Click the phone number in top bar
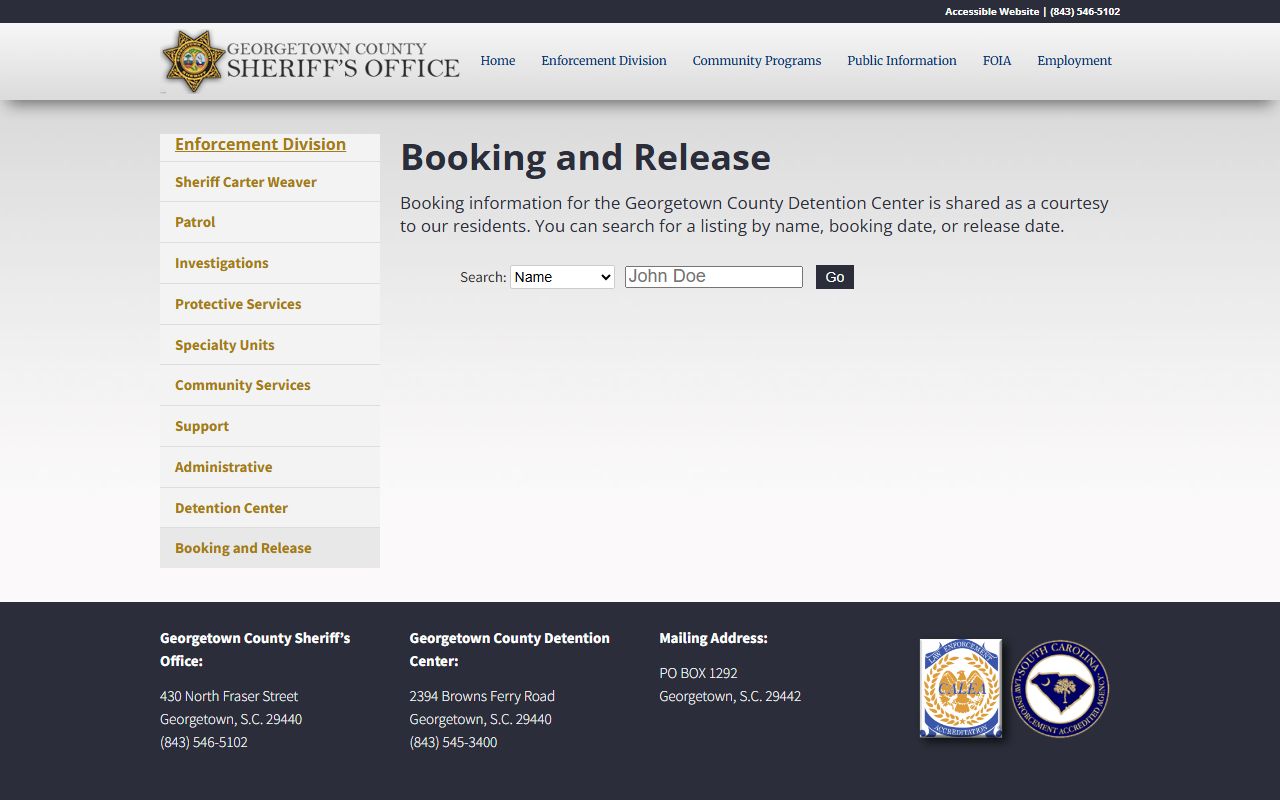 click(x=1085, y=12)
